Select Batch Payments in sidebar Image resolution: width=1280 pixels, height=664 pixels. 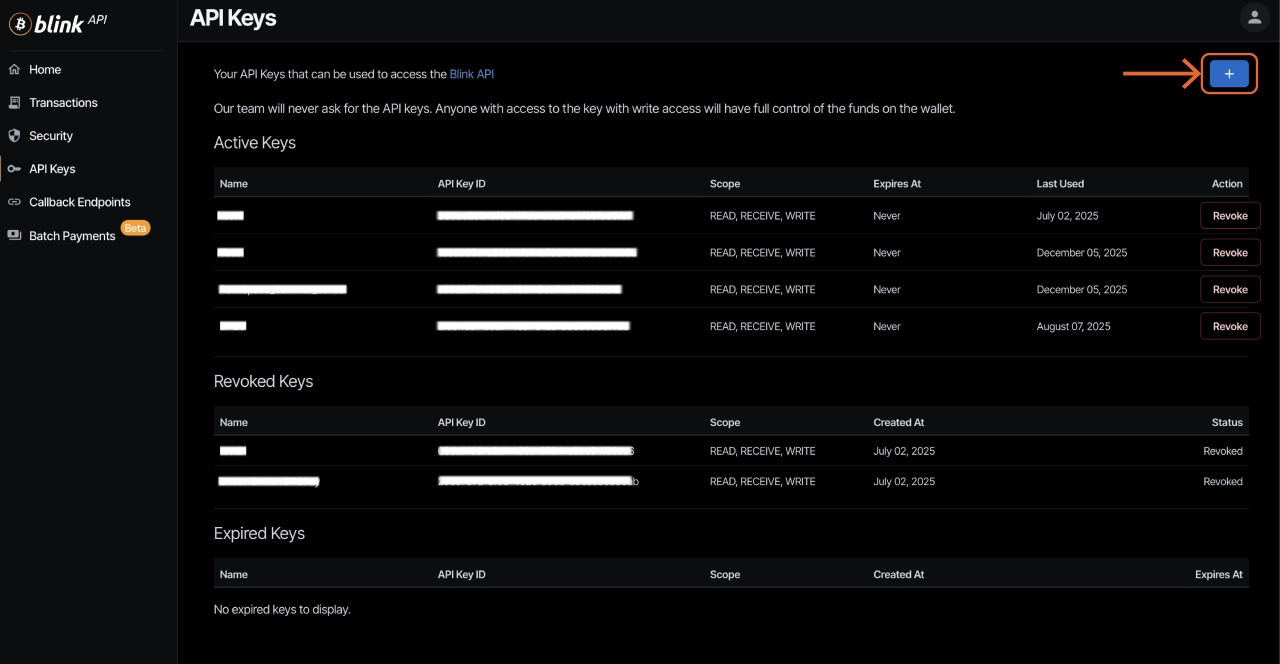pyautogui.click(x=72, y=236)
